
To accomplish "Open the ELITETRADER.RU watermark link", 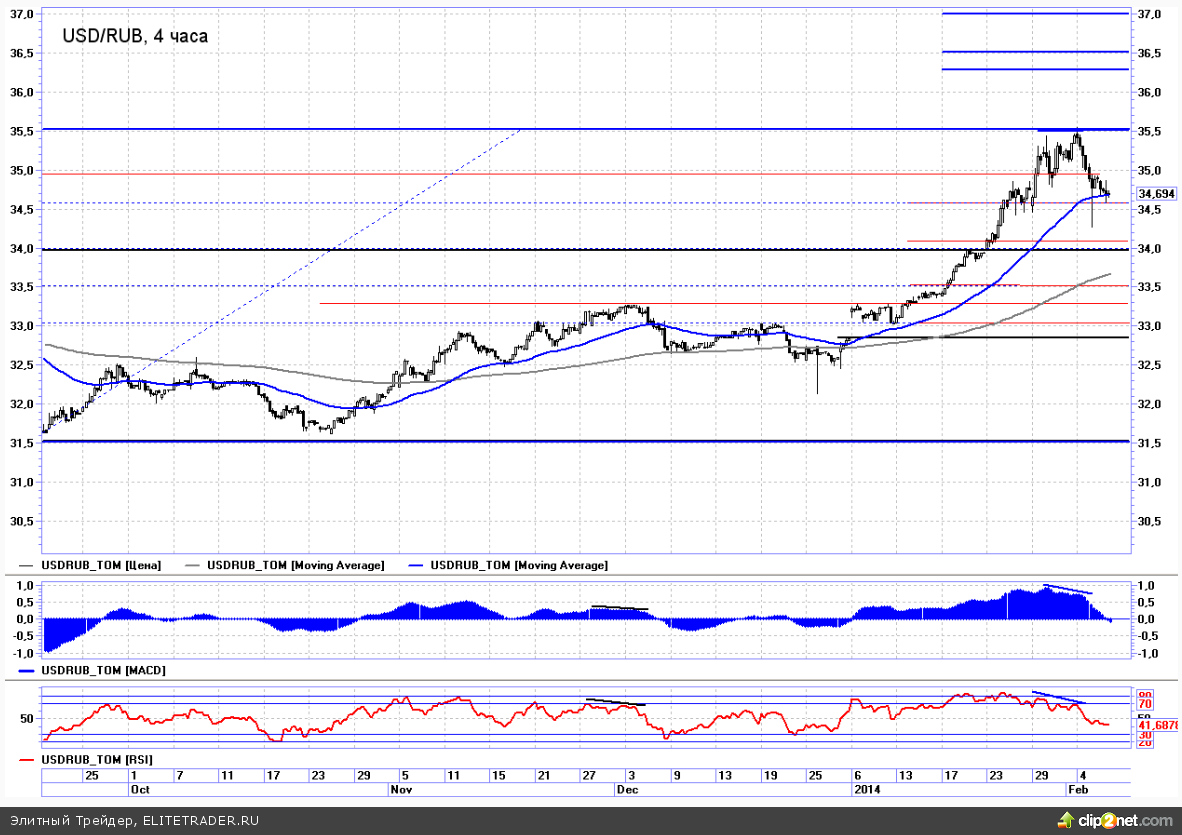I will [x=200, y=821].
